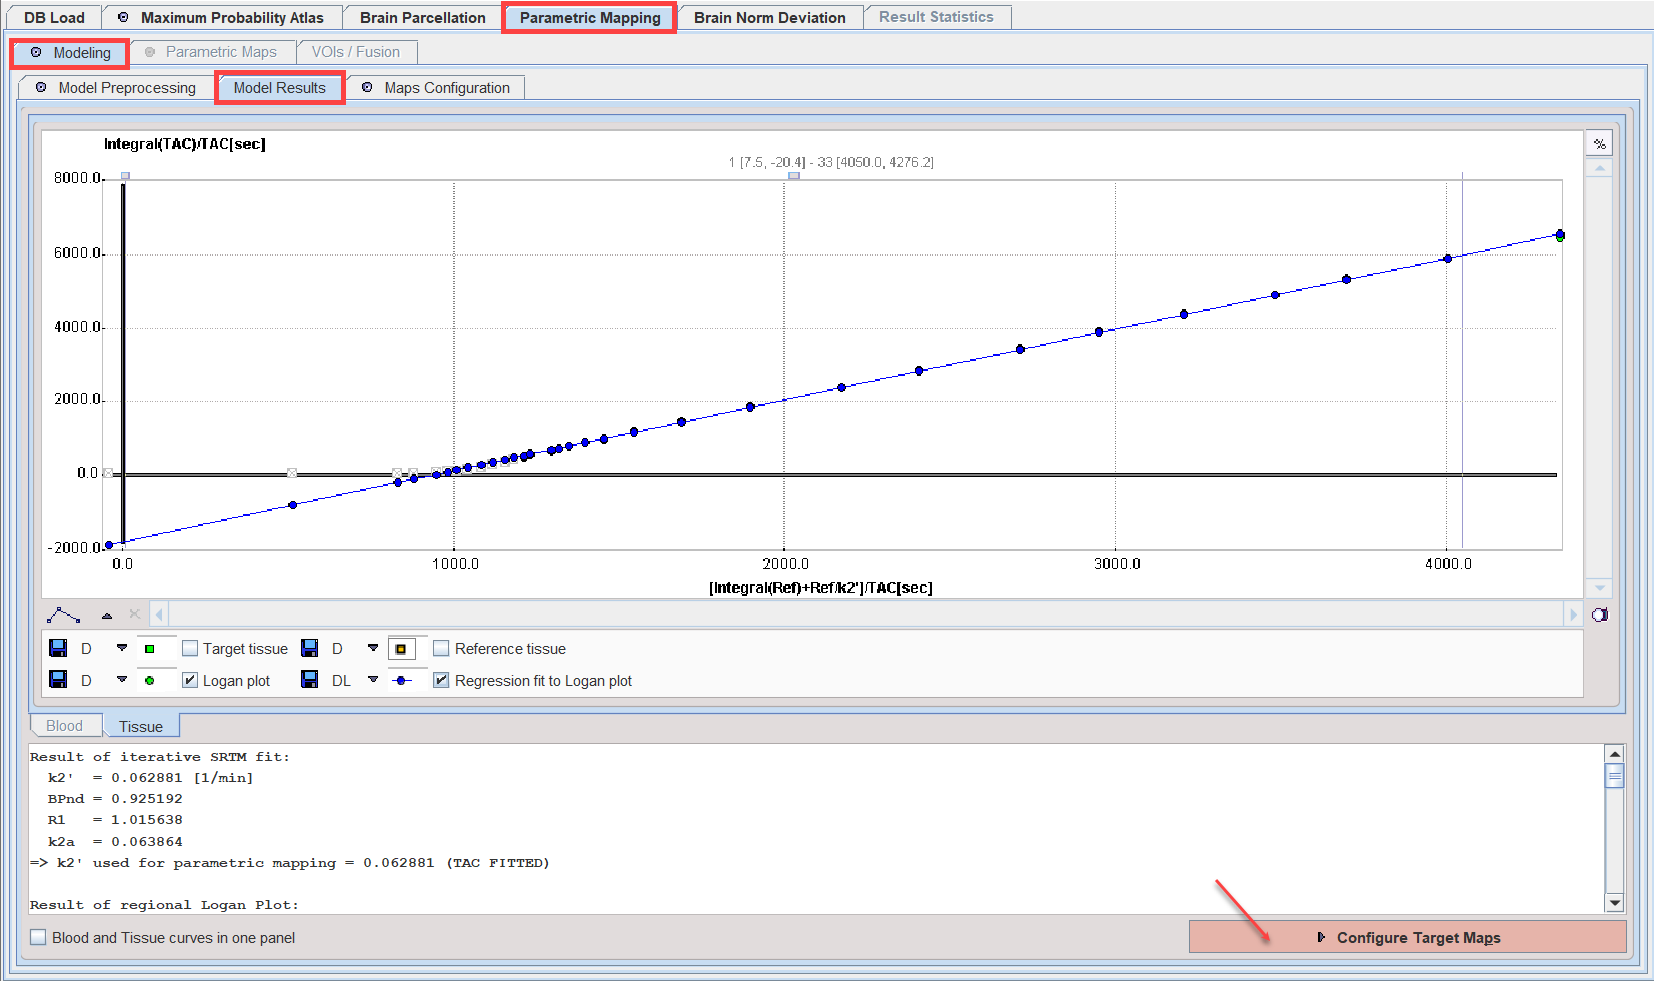
Task: Click orange square Reference tissue marker swatch
Action: (x=401, y=649)
